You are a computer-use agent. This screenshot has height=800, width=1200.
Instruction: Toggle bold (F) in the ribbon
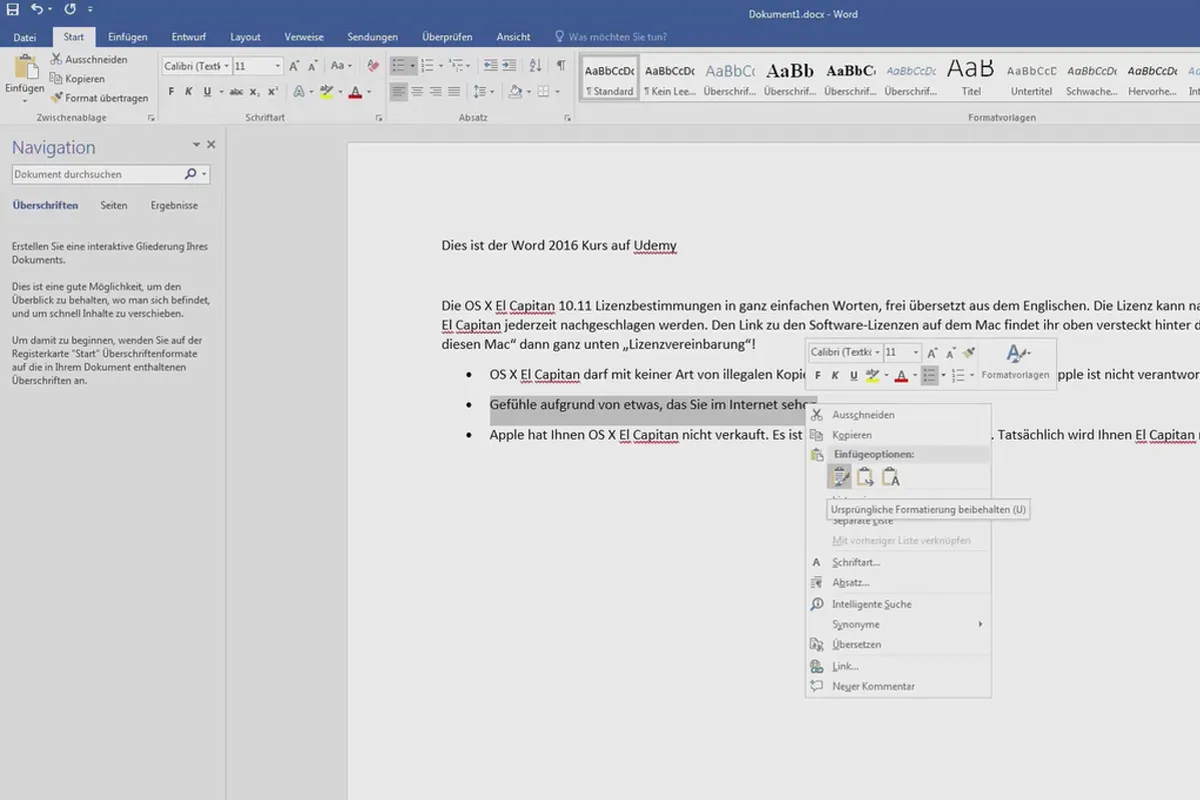[x=171, y=92]
